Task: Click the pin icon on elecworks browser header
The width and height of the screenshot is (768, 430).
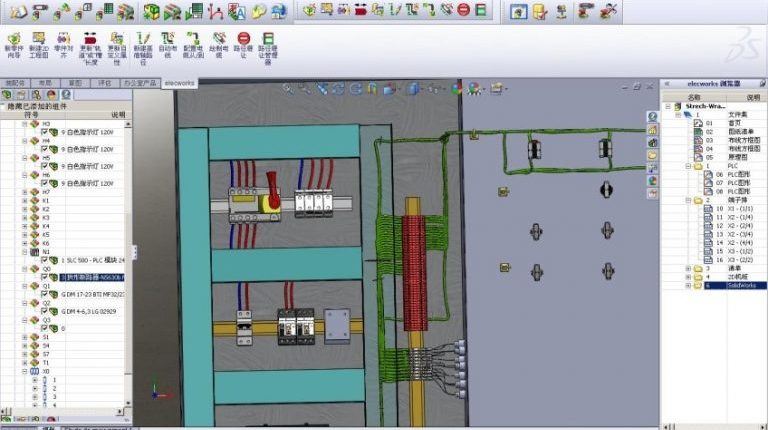Action: [x=763, y=84]
